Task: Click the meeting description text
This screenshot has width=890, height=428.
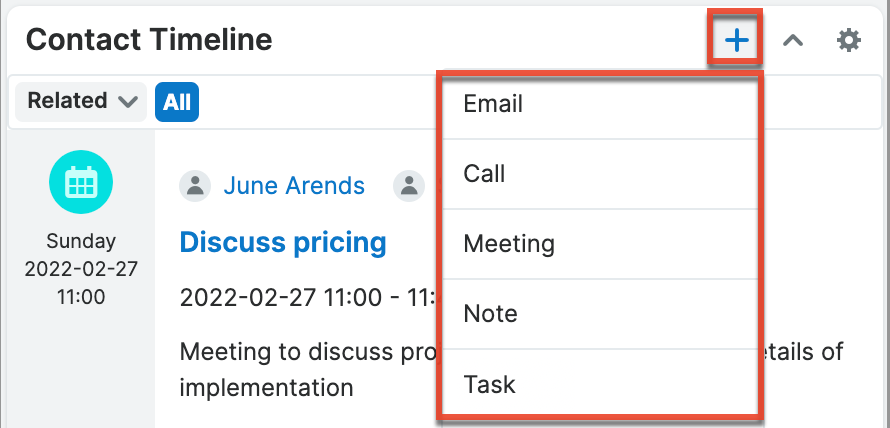Action: pyautogui.click(x=300, y=352)
